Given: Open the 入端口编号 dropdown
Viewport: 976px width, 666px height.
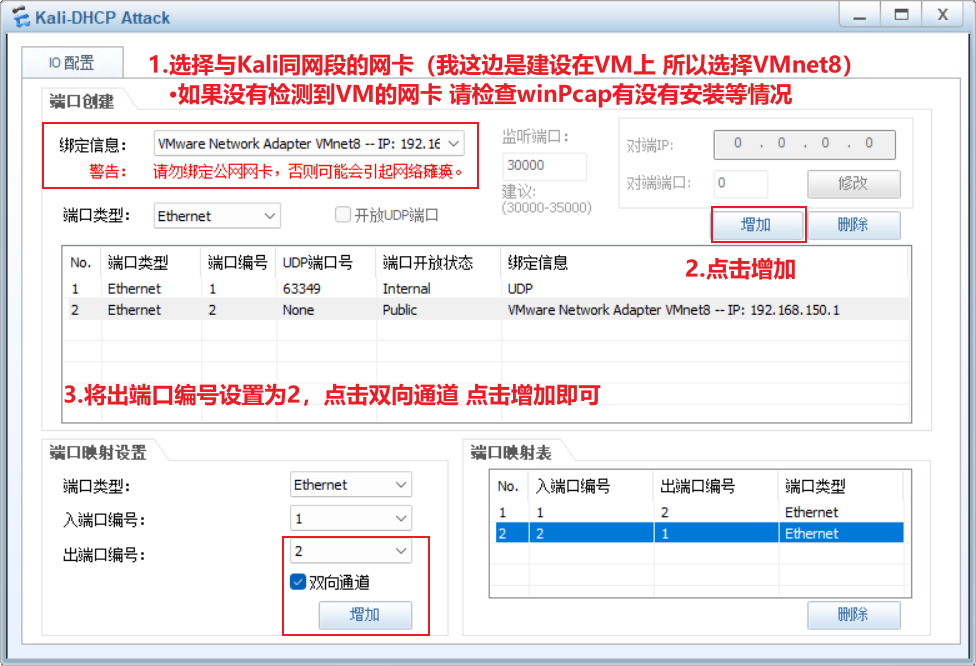Looking at the screenshot, I should 350,518.
